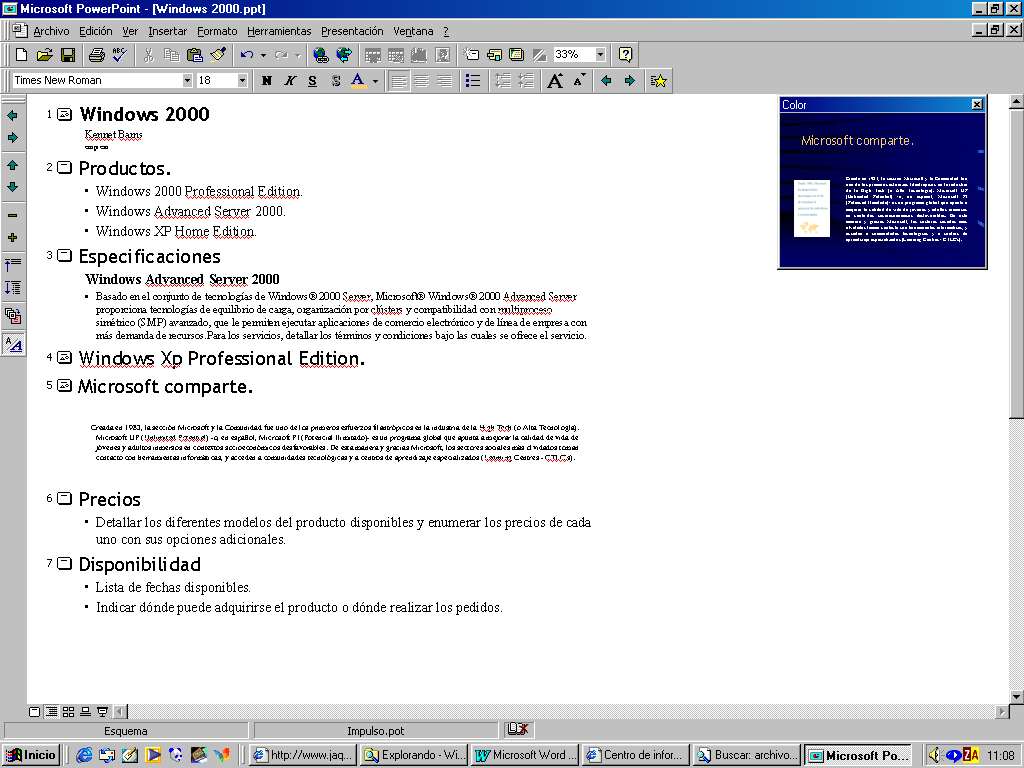Image resolution: width=1024 pixels, height=768 pixels.
Task: Open Archivo menu
Action: pyautogui.click(x=51, y=31)
